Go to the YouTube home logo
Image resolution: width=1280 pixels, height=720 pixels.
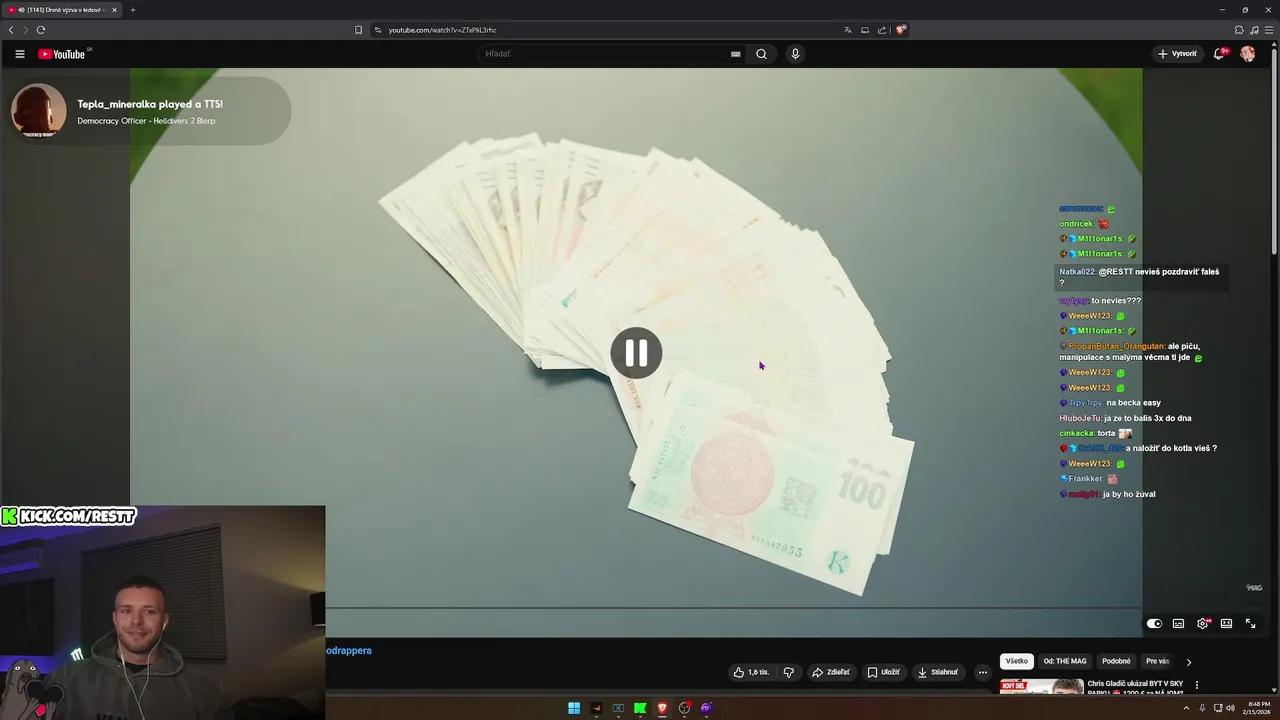click(64, 54)
